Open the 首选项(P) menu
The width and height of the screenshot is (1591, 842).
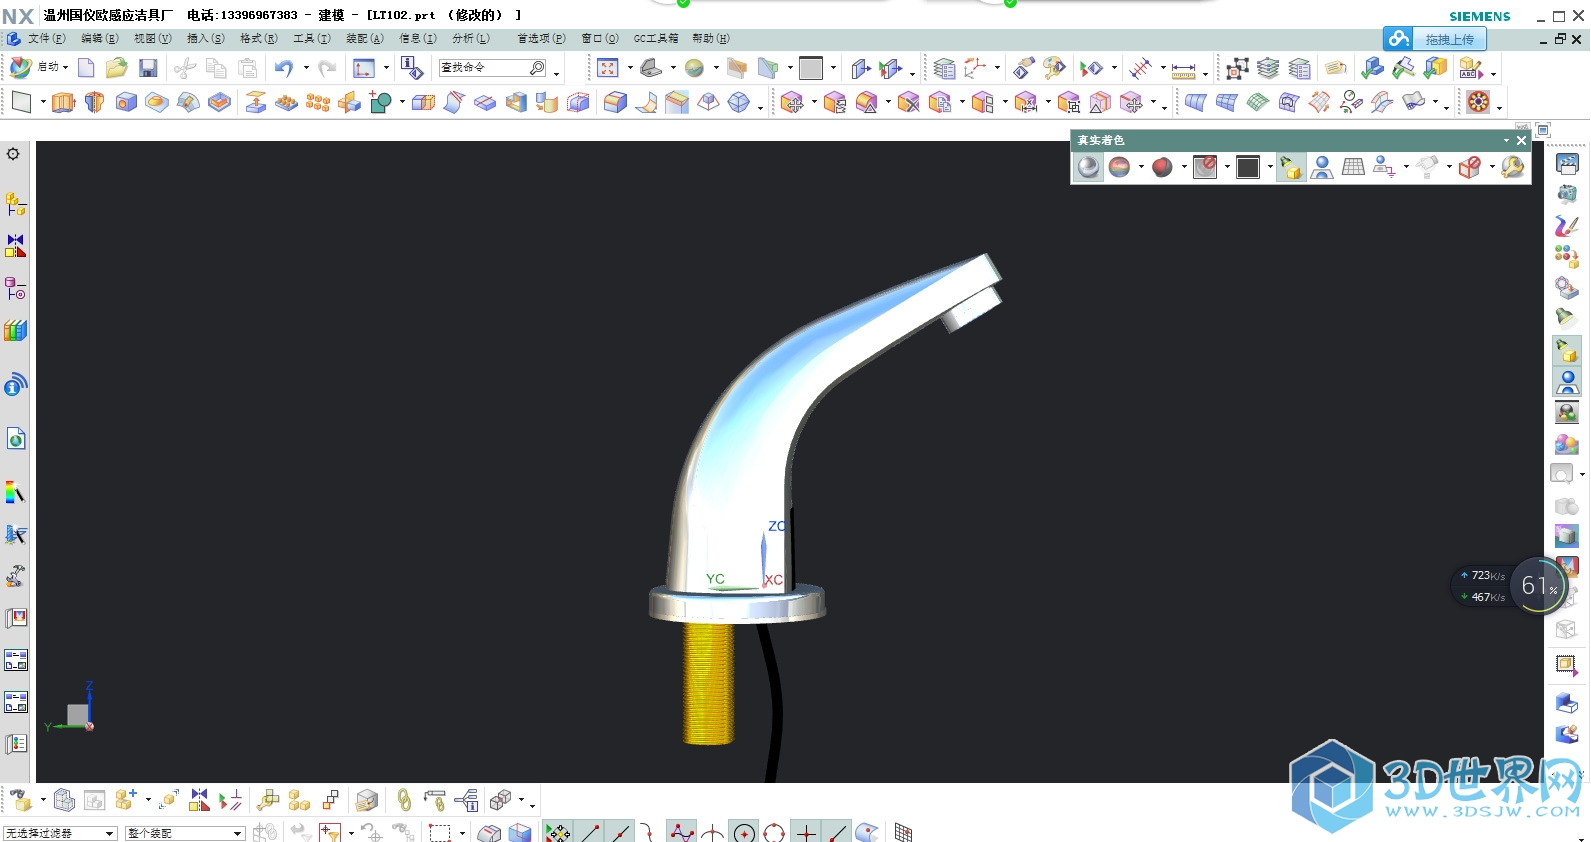[541, 39]
